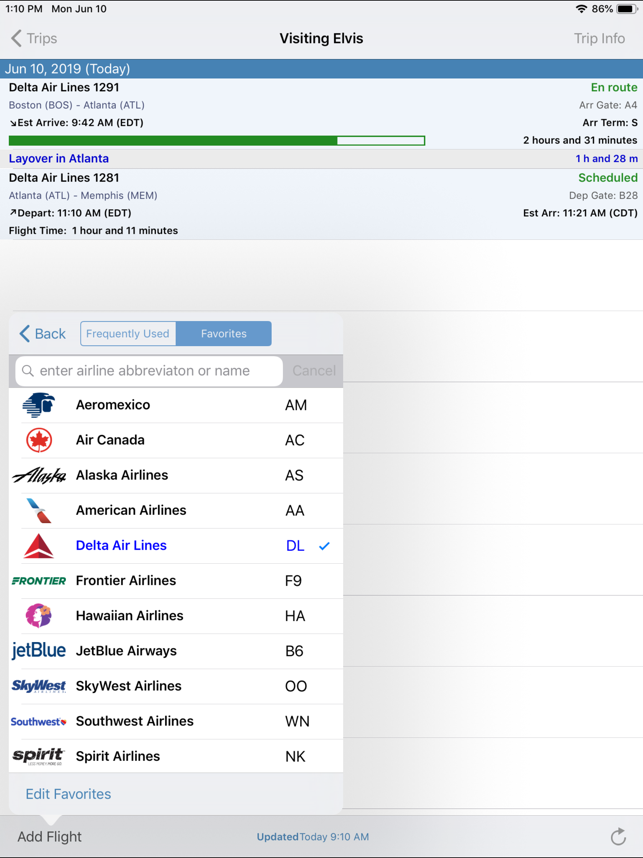Screen dimensions: 643x858
Task: Click the WN airline code
Action: pyautogui.click(x=297, y=721)
